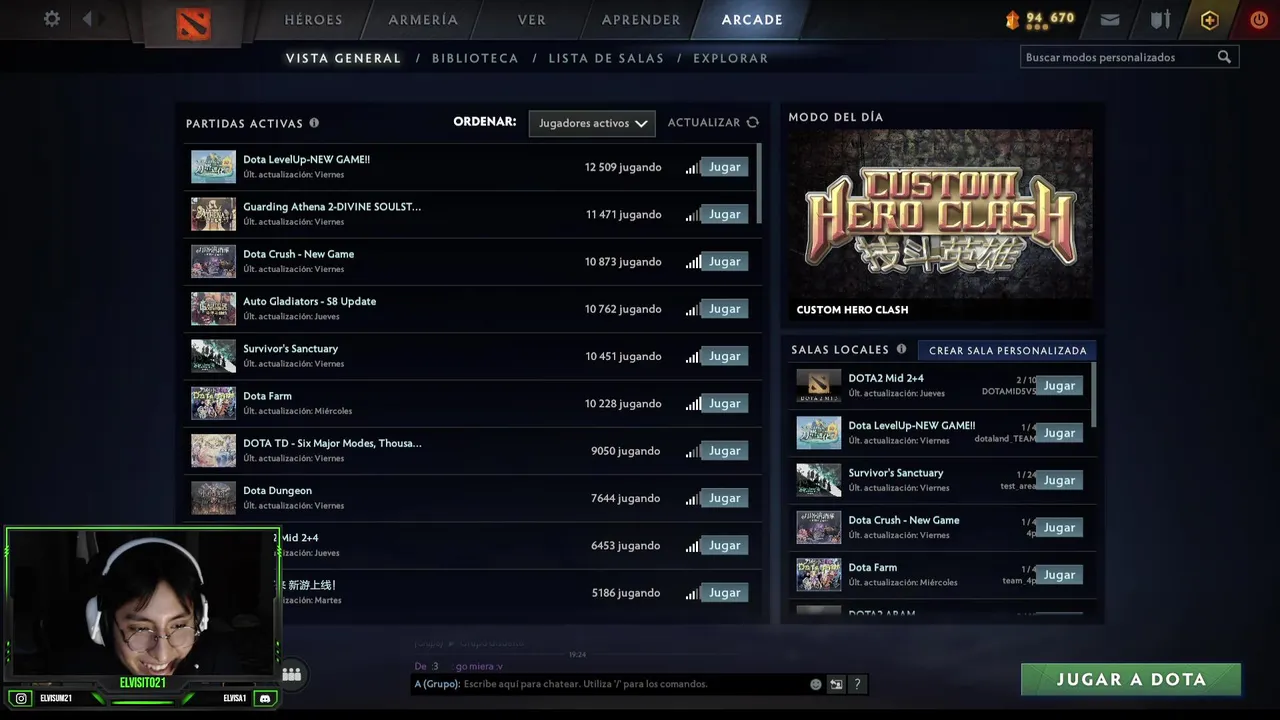Click Jugar for Guarding Athena 2
Image resolution: width=1280 pixels, height=720 pixels.
725,214
